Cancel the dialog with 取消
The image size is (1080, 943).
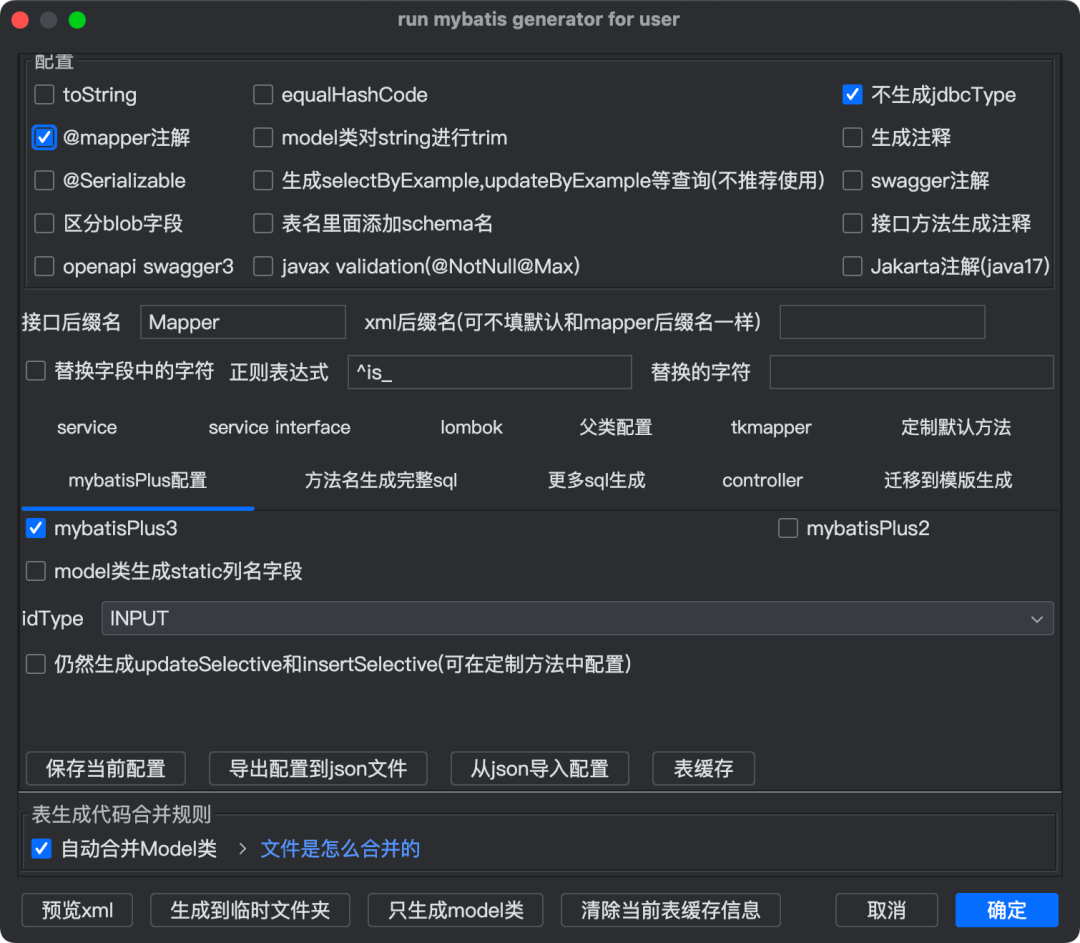886,910
